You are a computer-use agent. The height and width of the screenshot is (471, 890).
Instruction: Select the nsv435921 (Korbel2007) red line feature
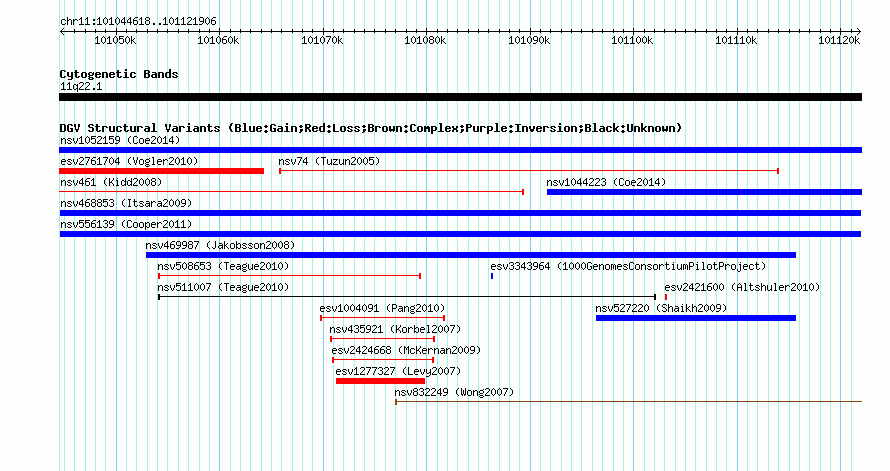(383, 339)
